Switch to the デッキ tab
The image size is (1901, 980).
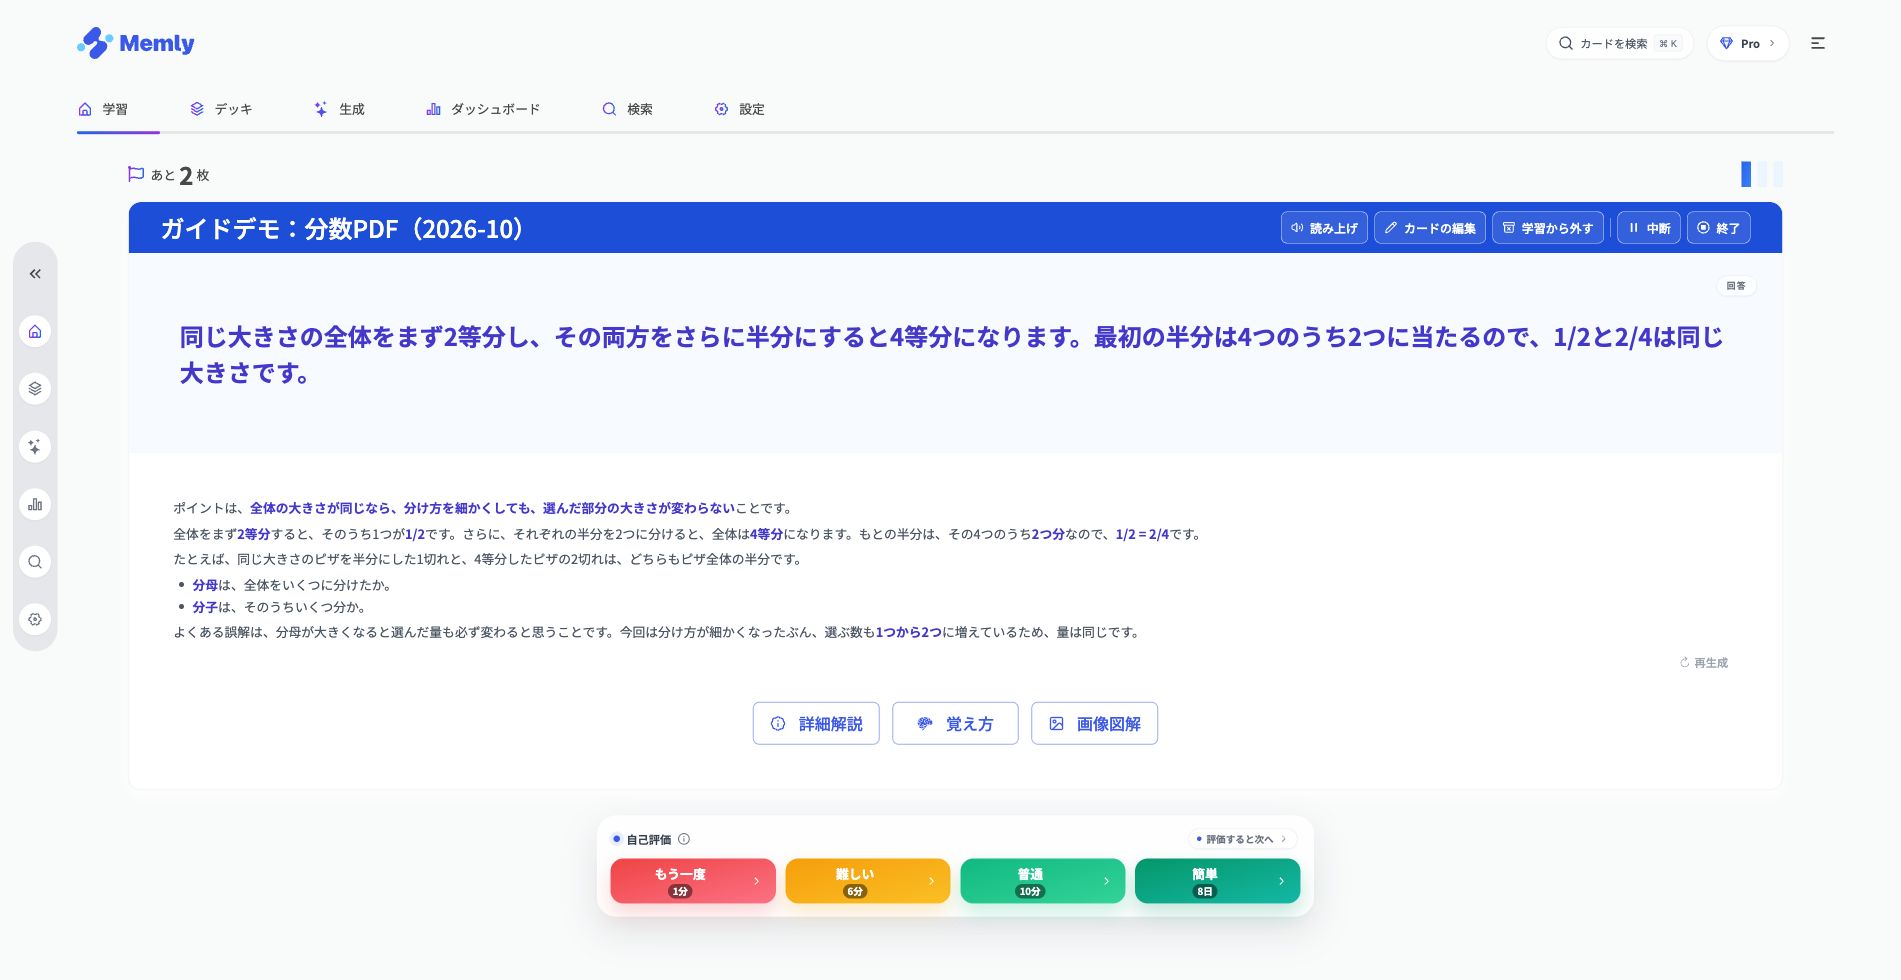pos(221,109)
